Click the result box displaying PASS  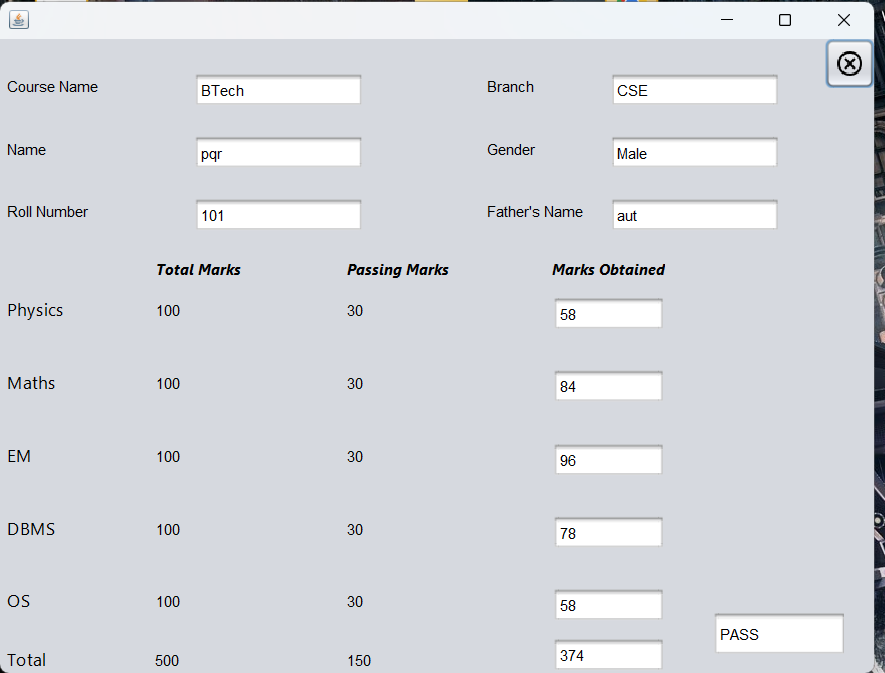coord(778,633)
